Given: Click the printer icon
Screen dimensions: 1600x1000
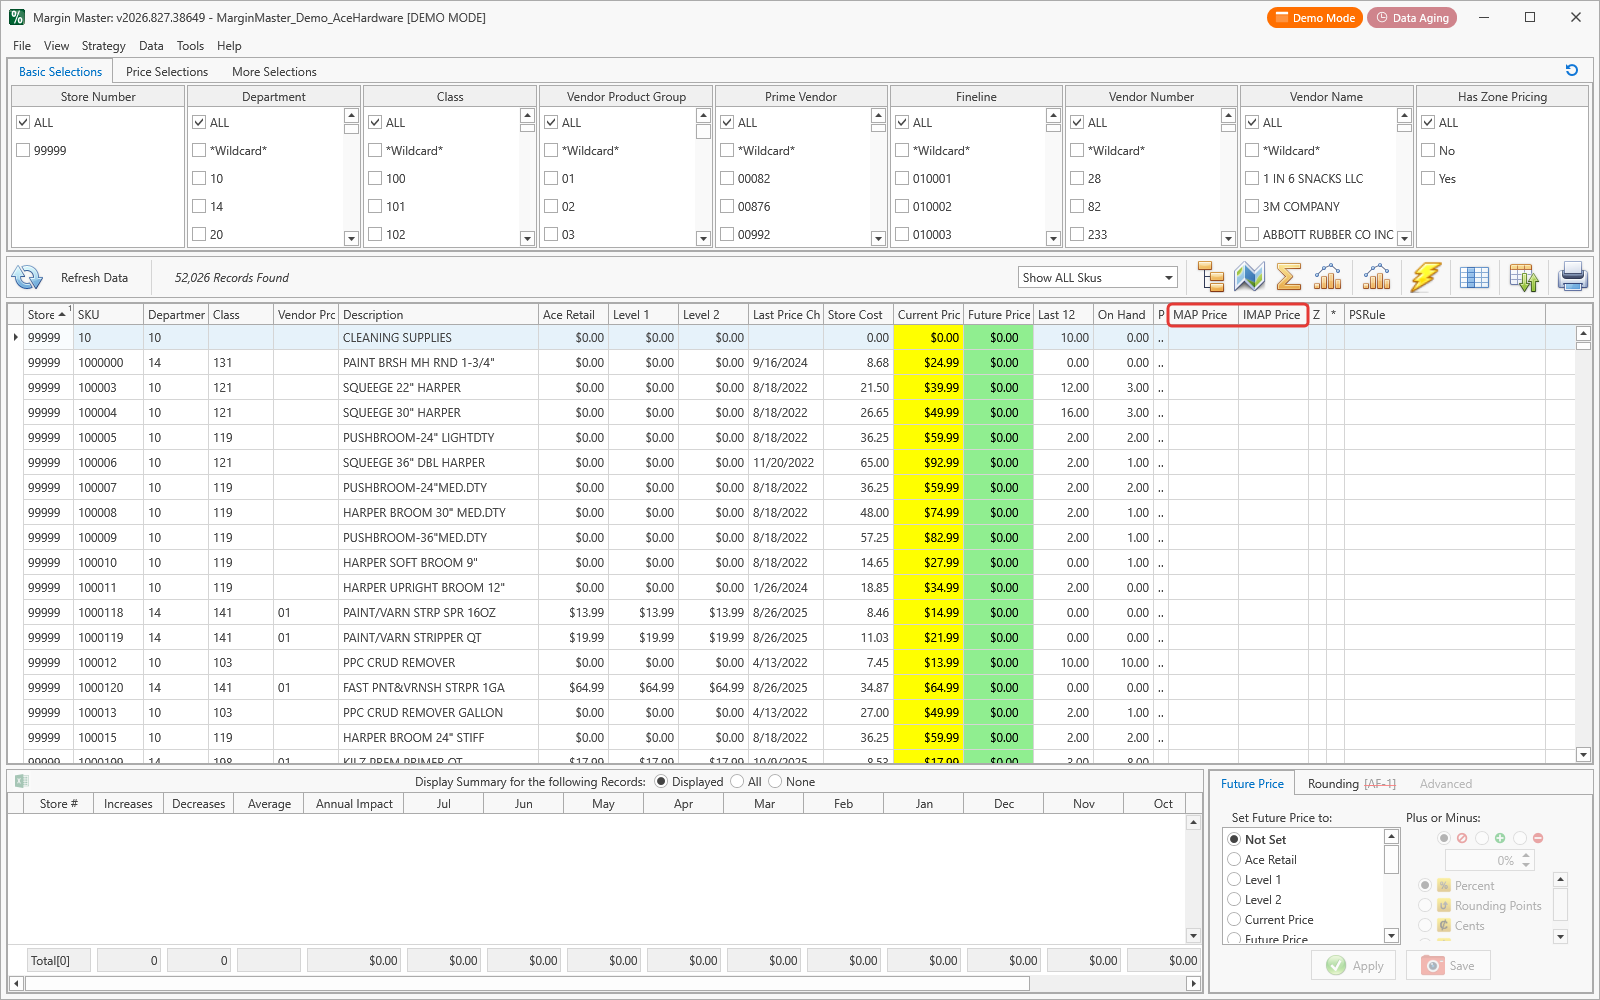Looking at the screenshot, I should click(x=1573, y=277).
